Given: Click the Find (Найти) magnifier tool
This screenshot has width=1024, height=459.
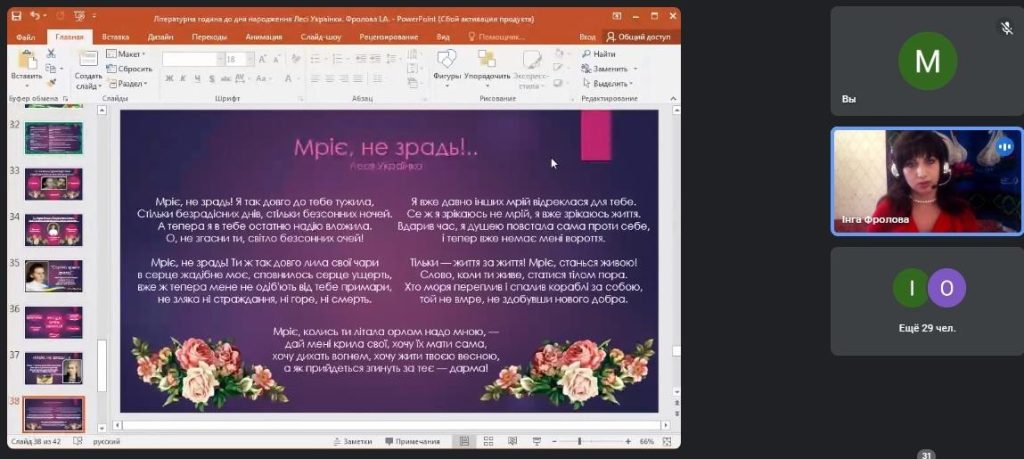Looking at the screenshot, I should [x=598, y=54].
